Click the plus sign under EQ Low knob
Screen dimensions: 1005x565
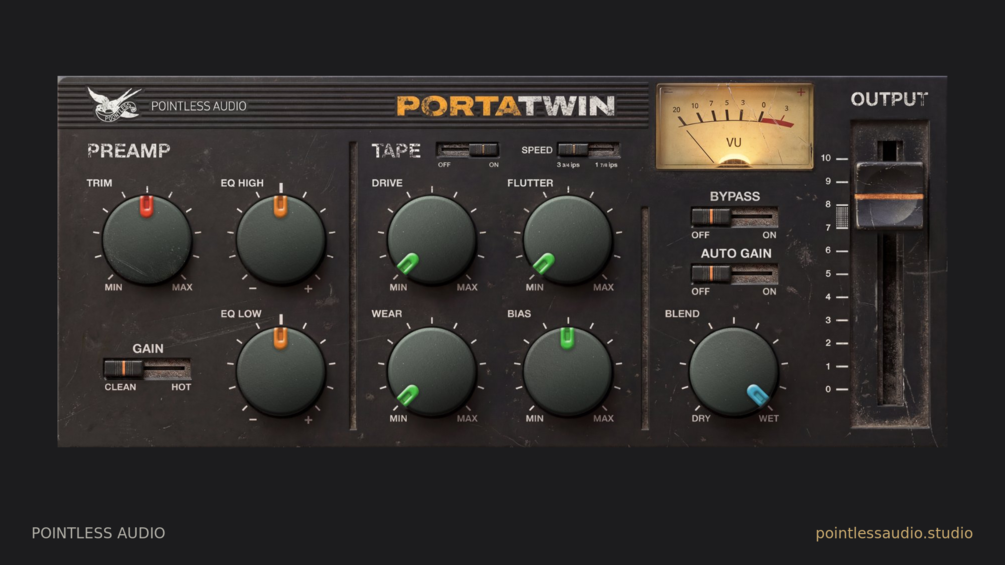[x=308, y=420]
